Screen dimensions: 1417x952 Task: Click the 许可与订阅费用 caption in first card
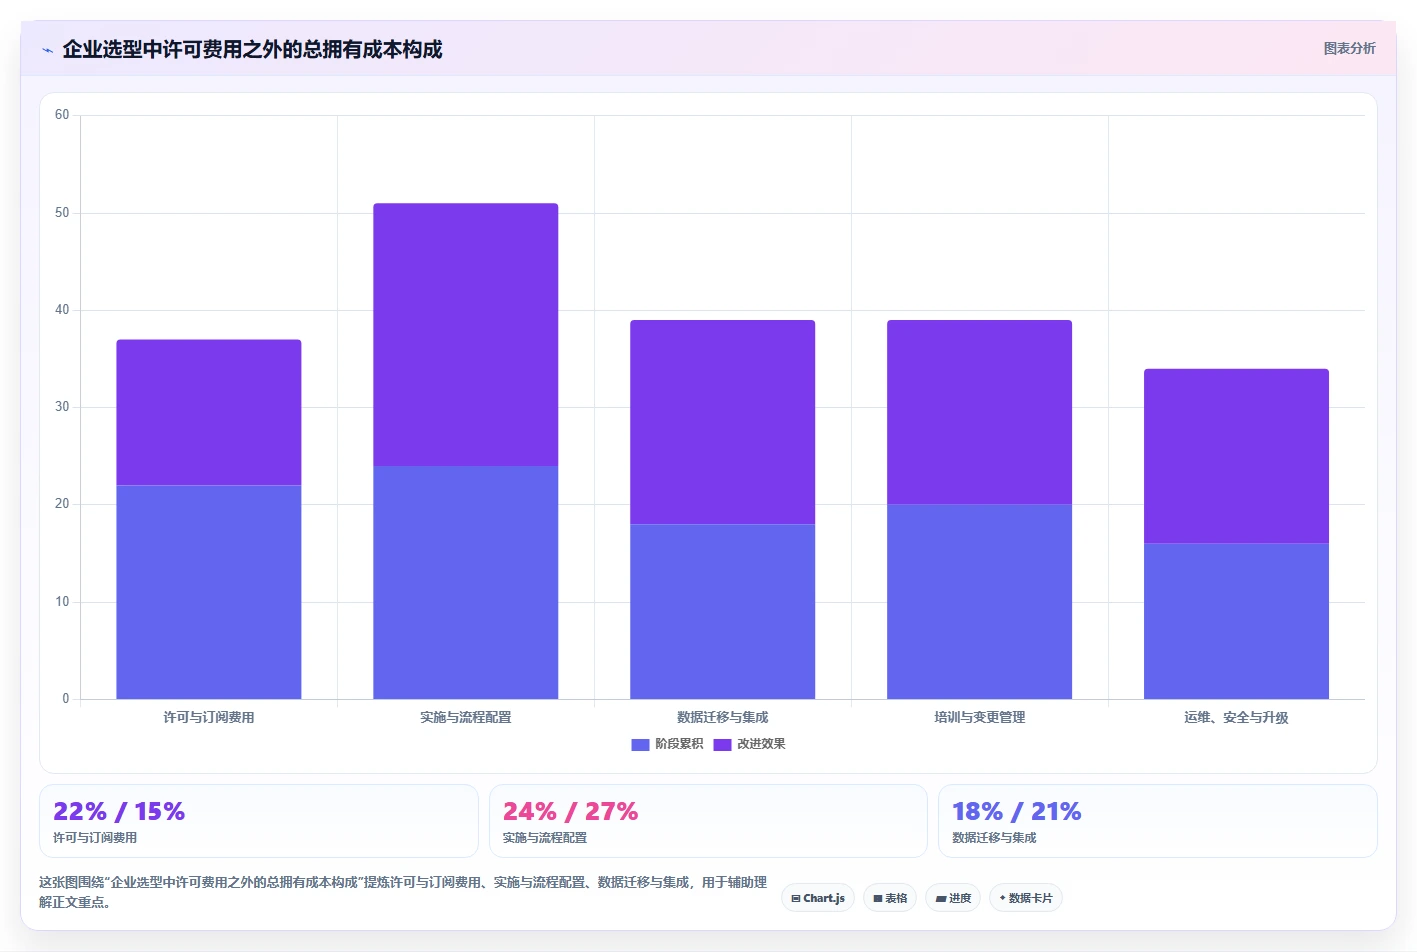[95, 838]
